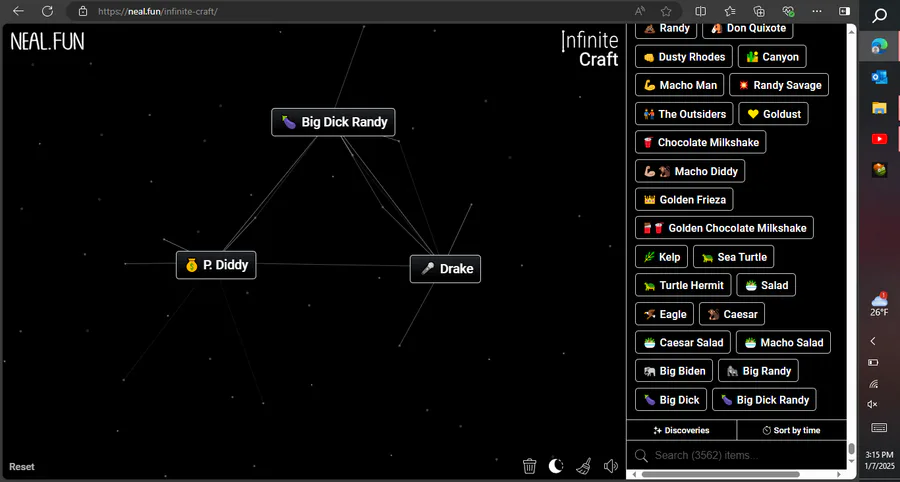Select the P. Diddy canvas element
Image resolution: width=900 pixels, height=482 pixels.
click(216, 265)
